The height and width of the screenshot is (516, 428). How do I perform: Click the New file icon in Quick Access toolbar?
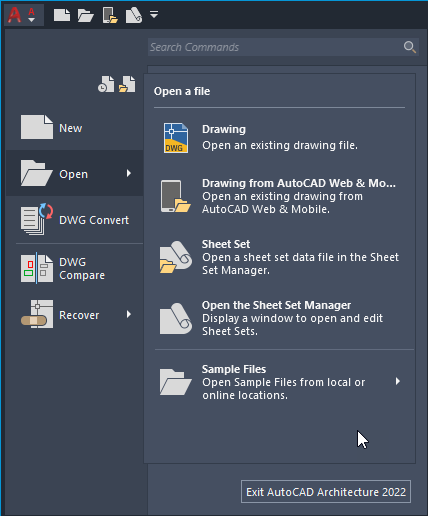(x=62, y=15)
